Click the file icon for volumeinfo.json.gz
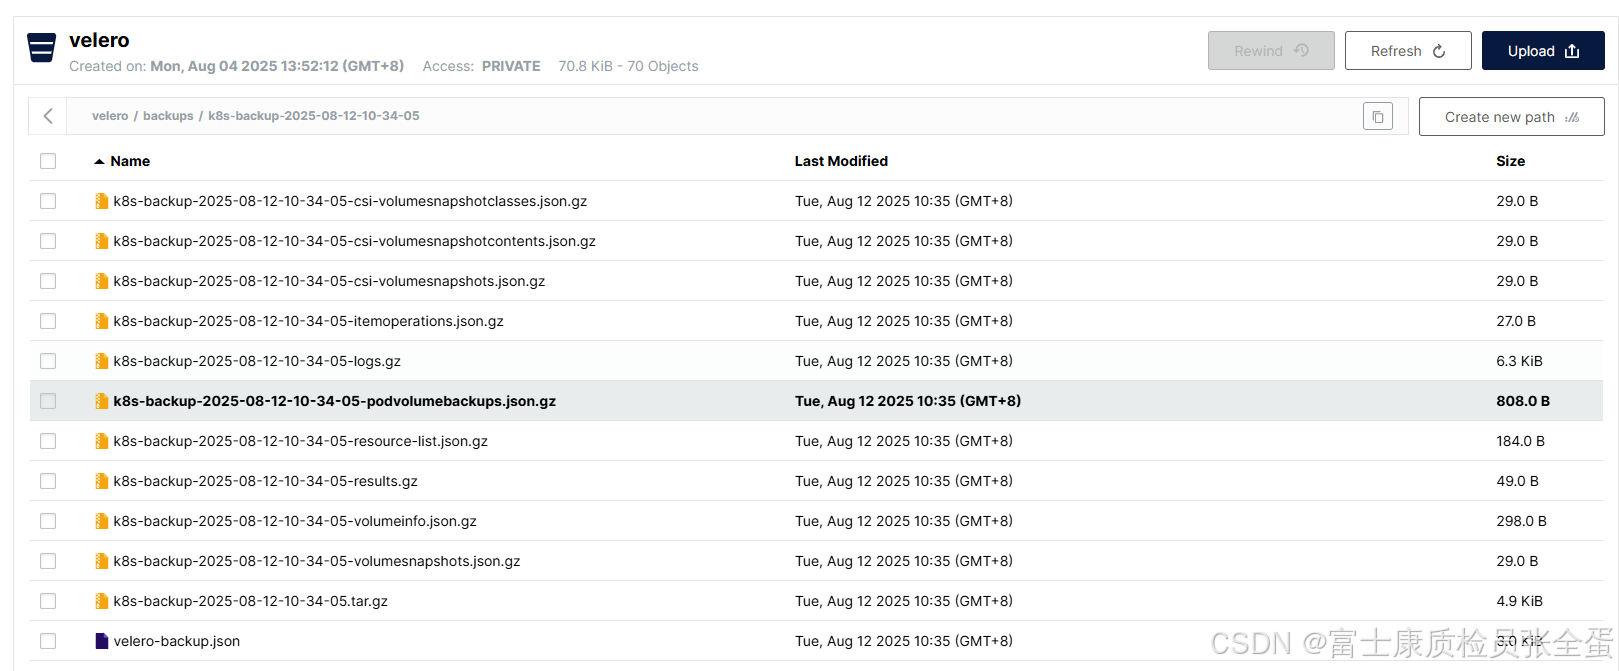 (x=101, y=521)
